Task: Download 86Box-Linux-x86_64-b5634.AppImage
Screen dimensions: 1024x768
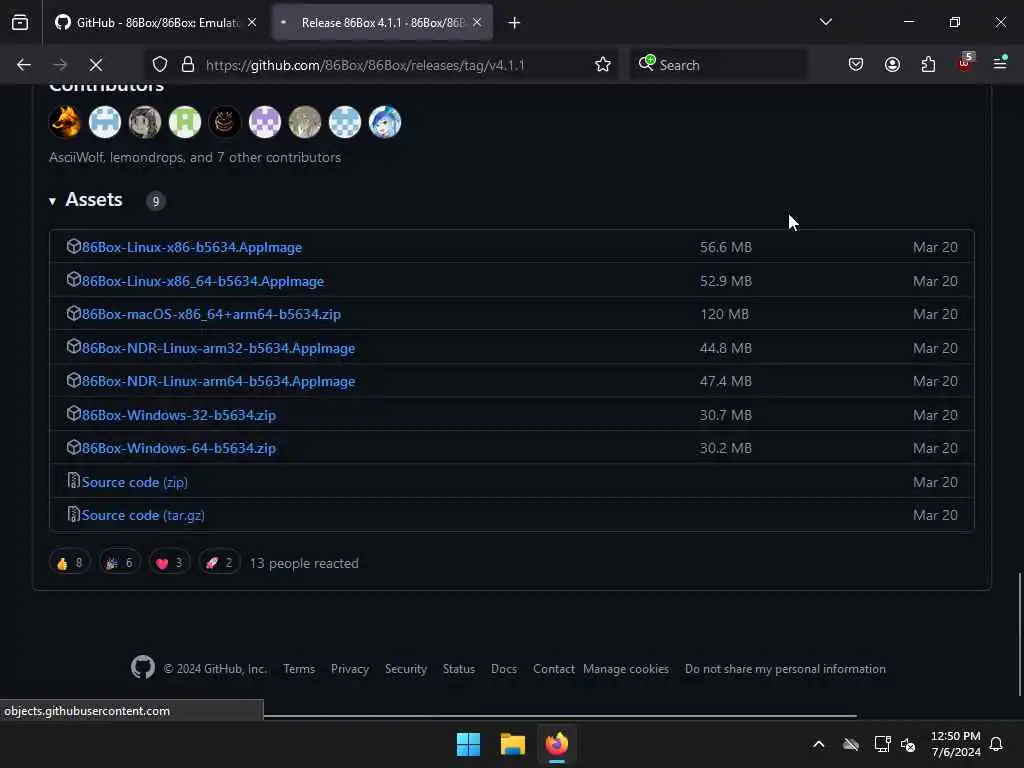Action: point(203,281)
